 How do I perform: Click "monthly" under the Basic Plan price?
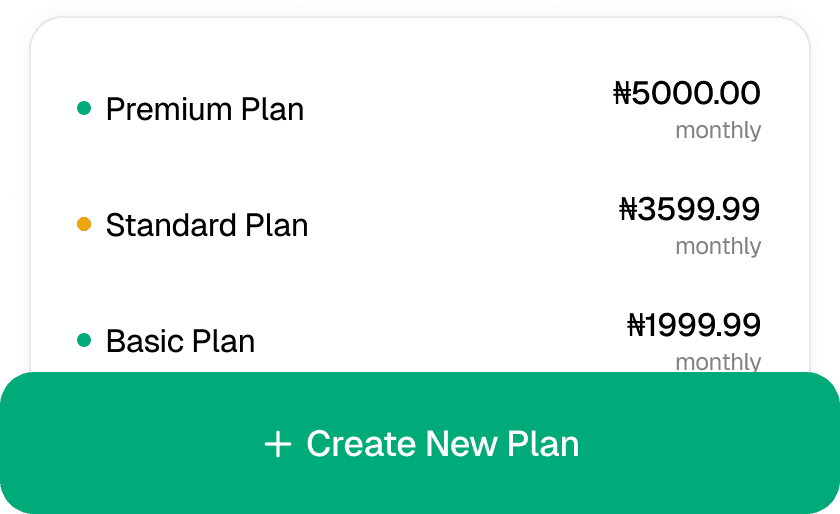[718, 362]
